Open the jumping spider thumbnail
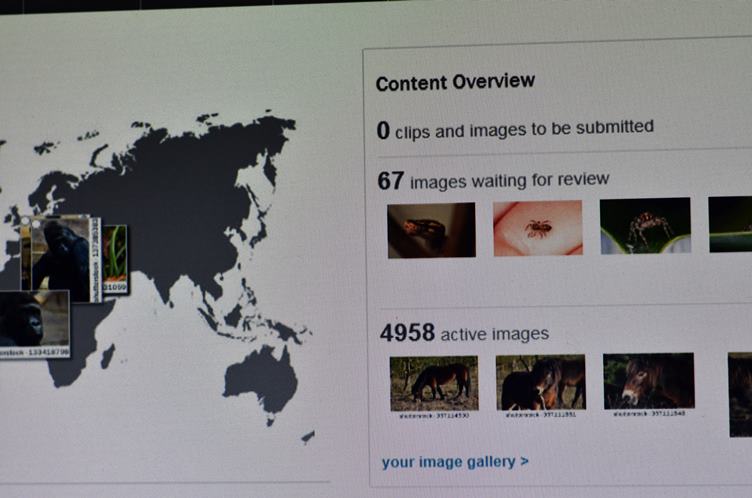 point(646,225)
